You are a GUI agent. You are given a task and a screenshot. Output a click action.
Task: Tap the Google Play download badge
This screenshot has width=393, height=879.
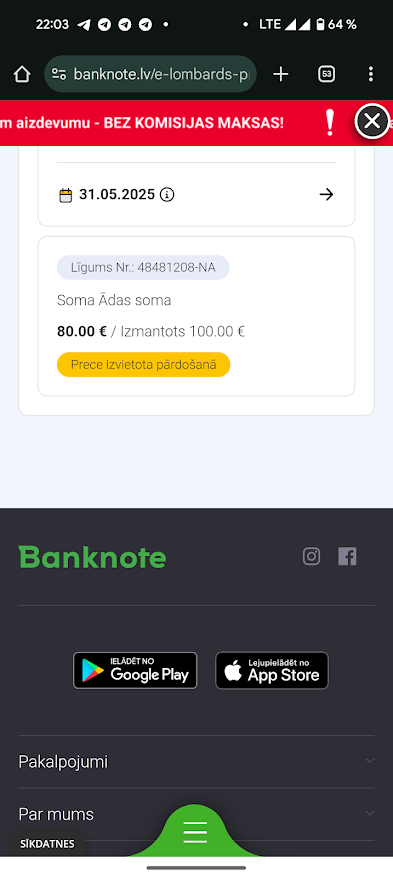(135, 670)
